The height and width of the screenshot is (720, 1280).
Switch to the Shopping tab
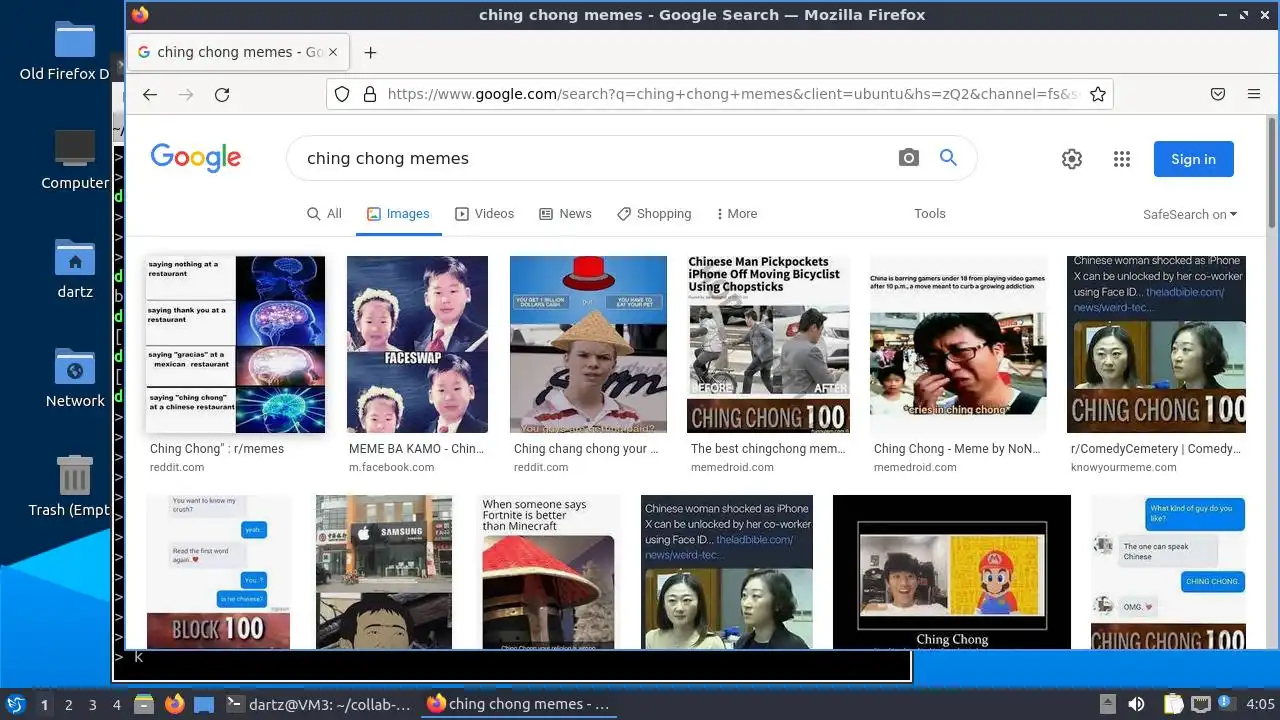[x=654, y=214]
